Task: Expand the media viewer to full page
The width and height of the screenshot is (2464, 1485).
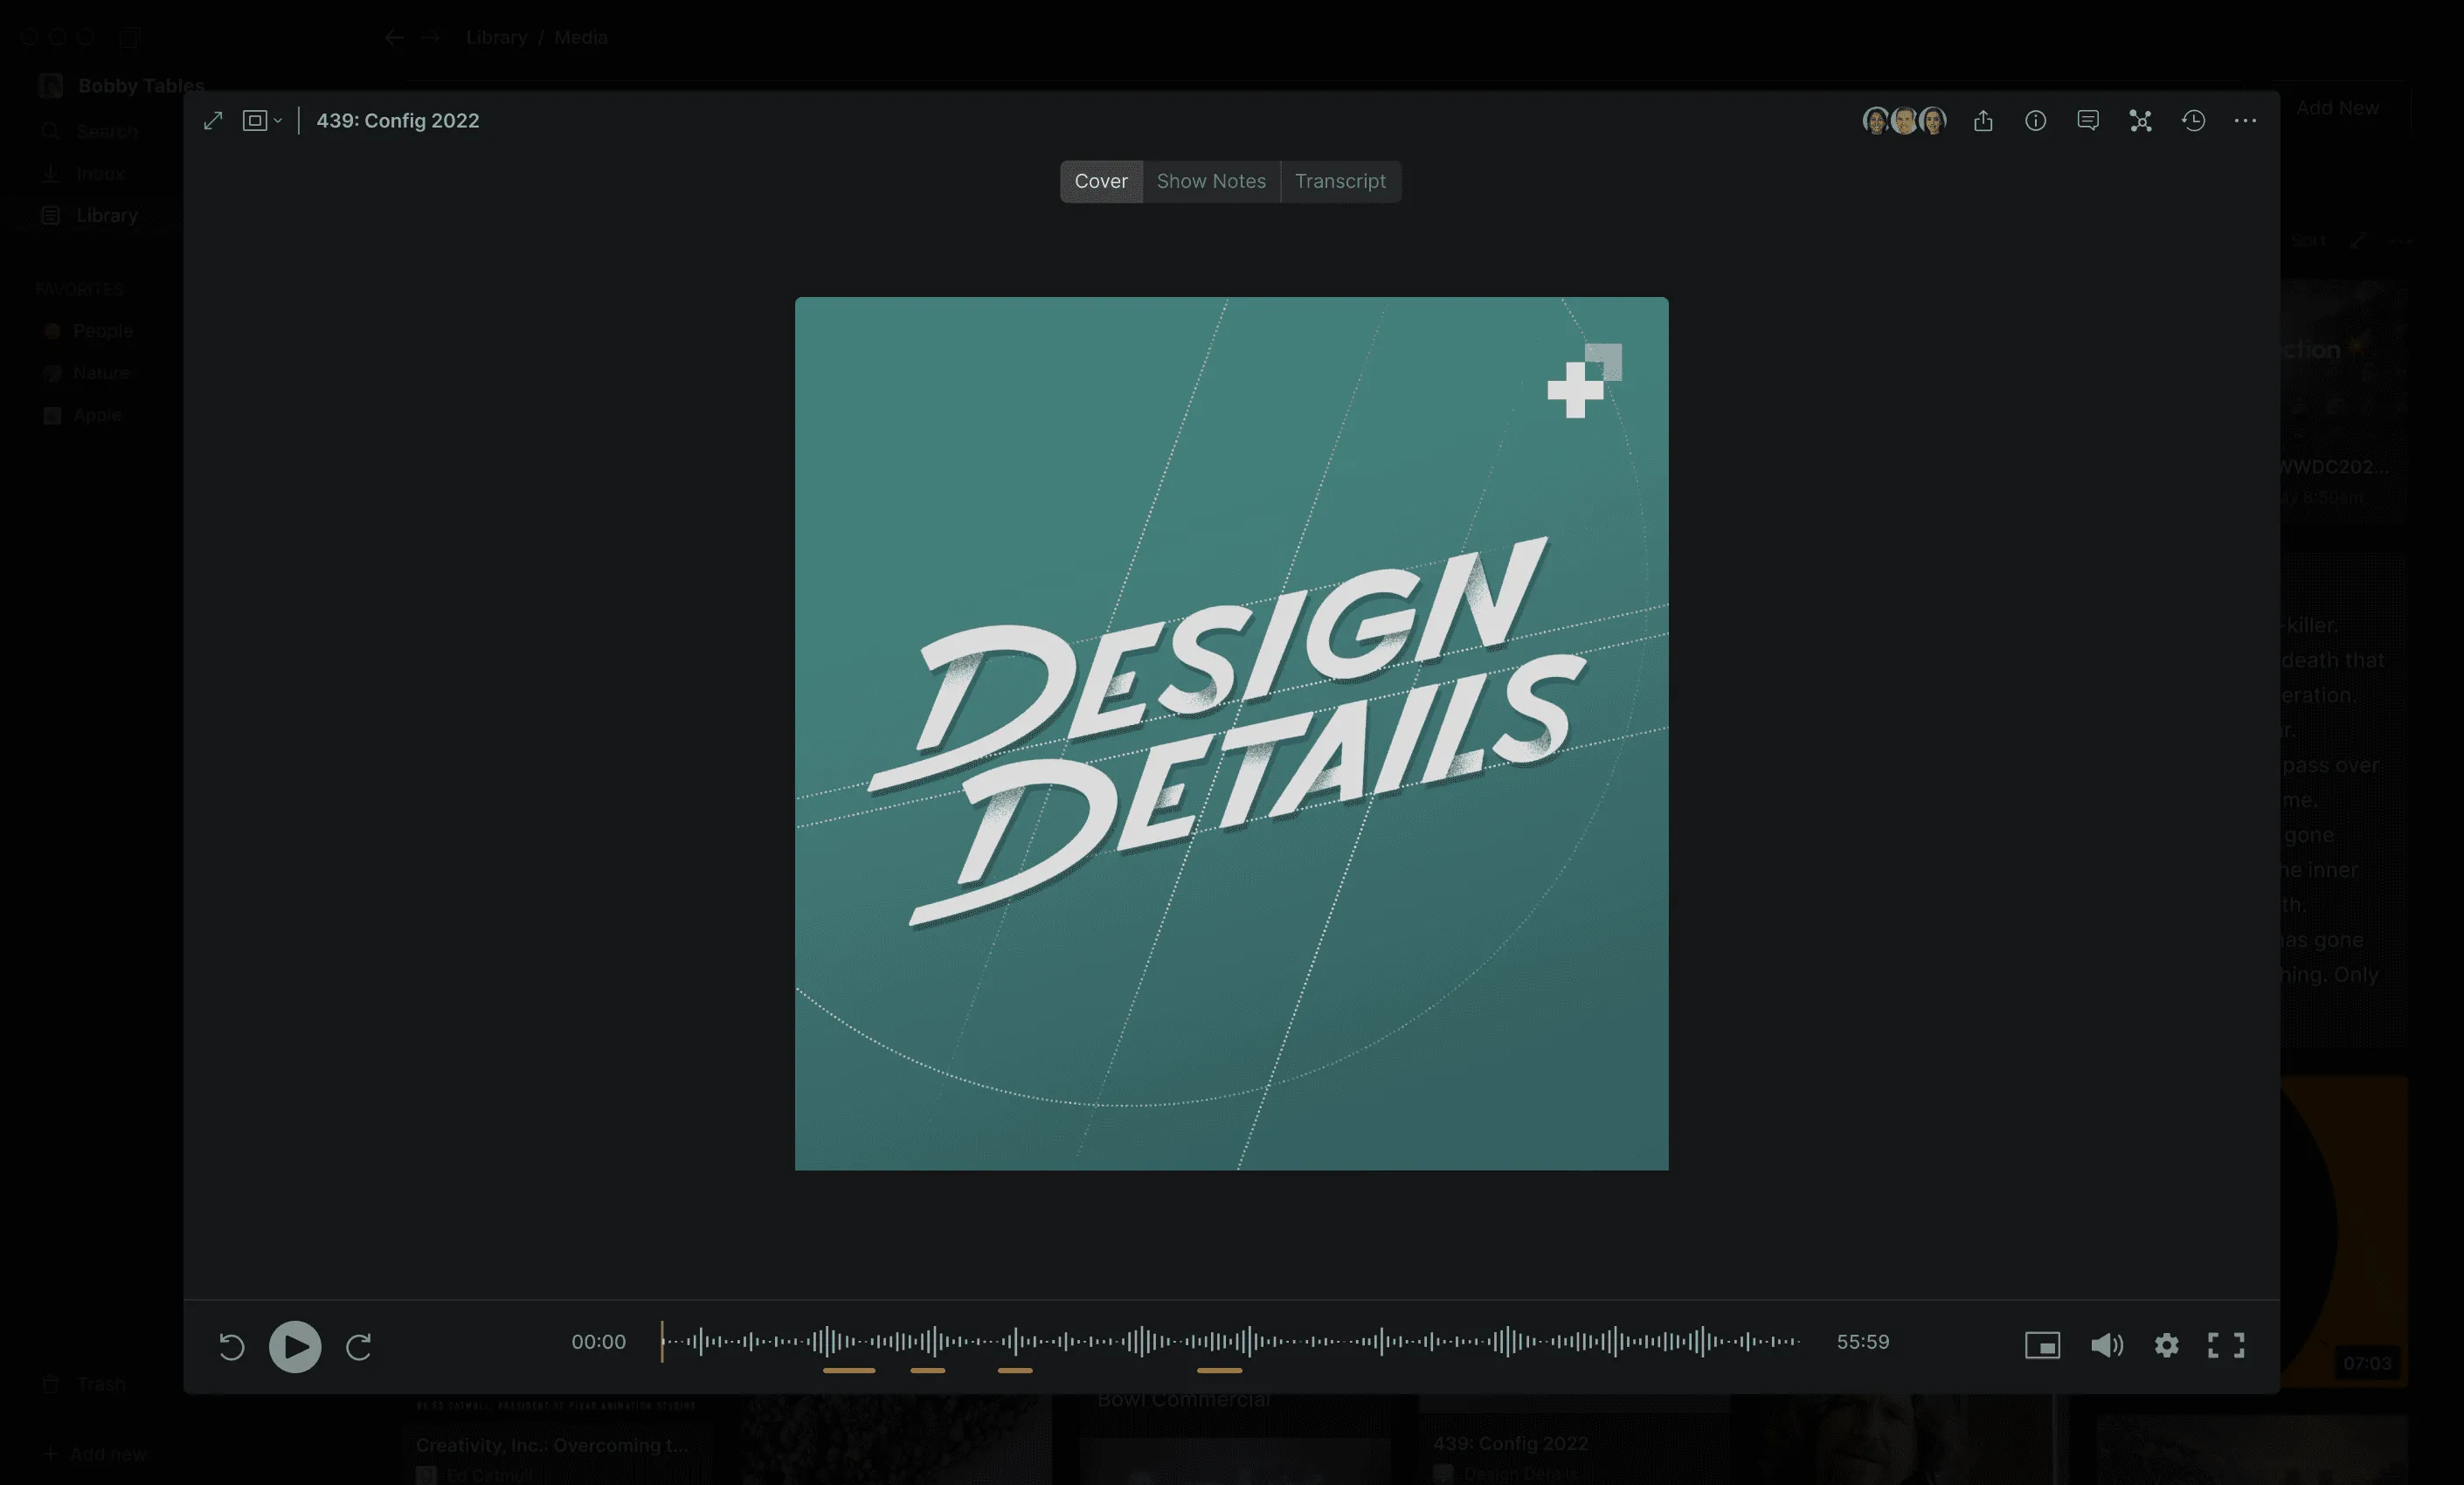Action: 213,121
